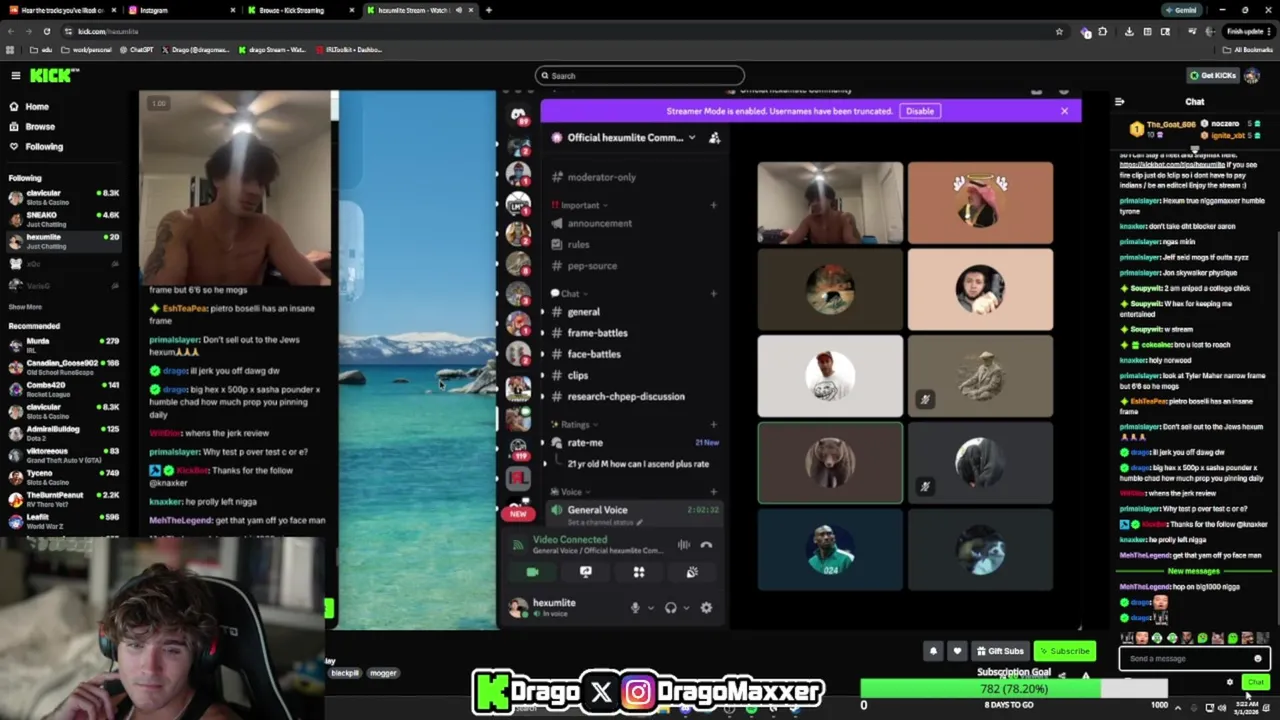Select the bear avatar participant tile

(x=830, y=463)
